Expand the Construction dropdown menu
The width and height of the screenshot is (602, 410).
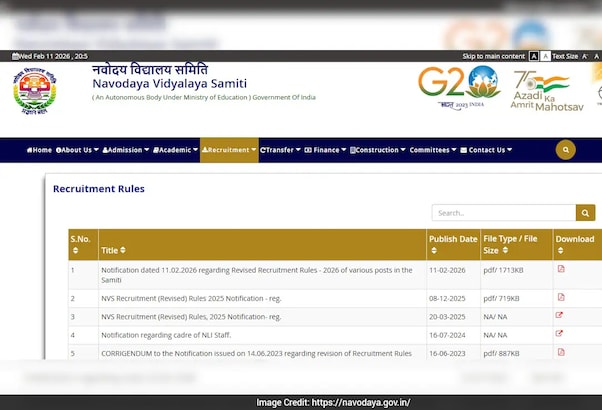[x=378, y=150]
